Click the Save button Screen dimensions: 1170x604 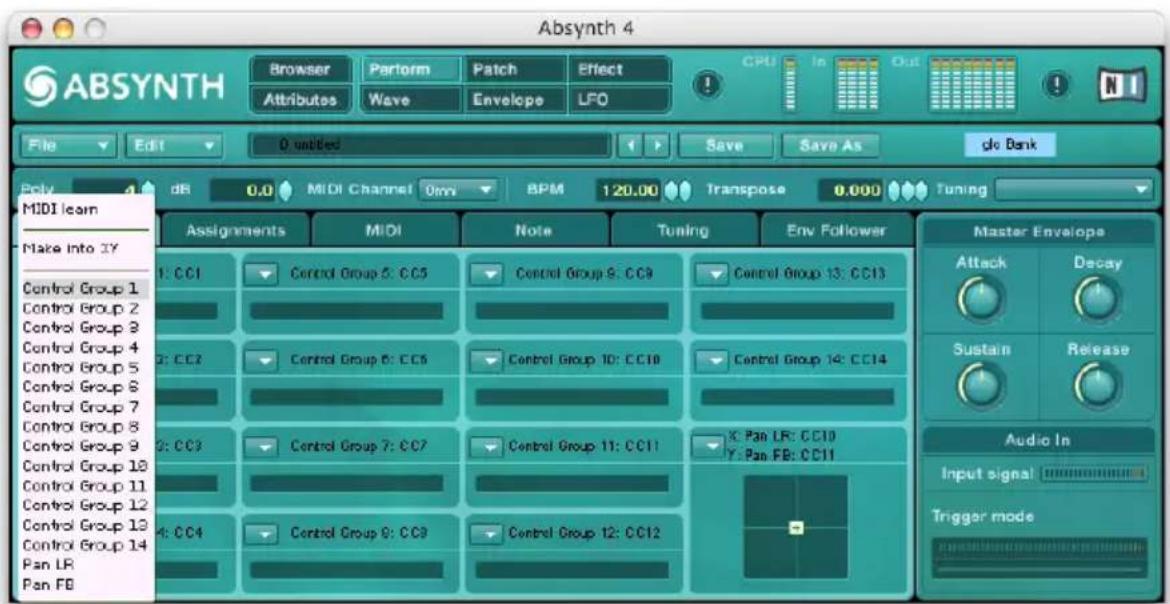(724, 145)
